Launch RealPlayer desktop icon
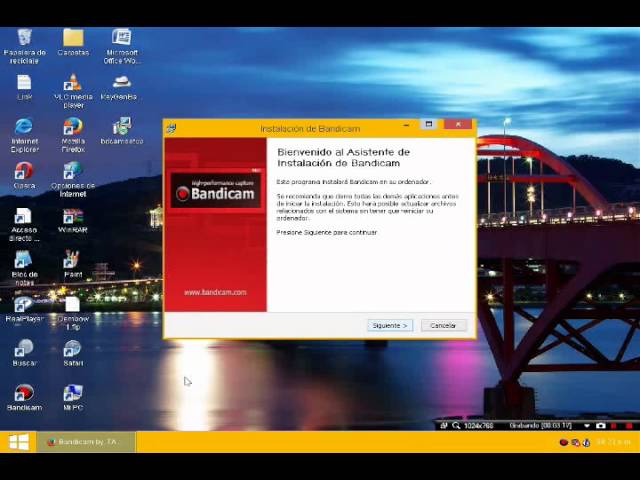This screenshot has height=480, width=640. tap(24, 309)
